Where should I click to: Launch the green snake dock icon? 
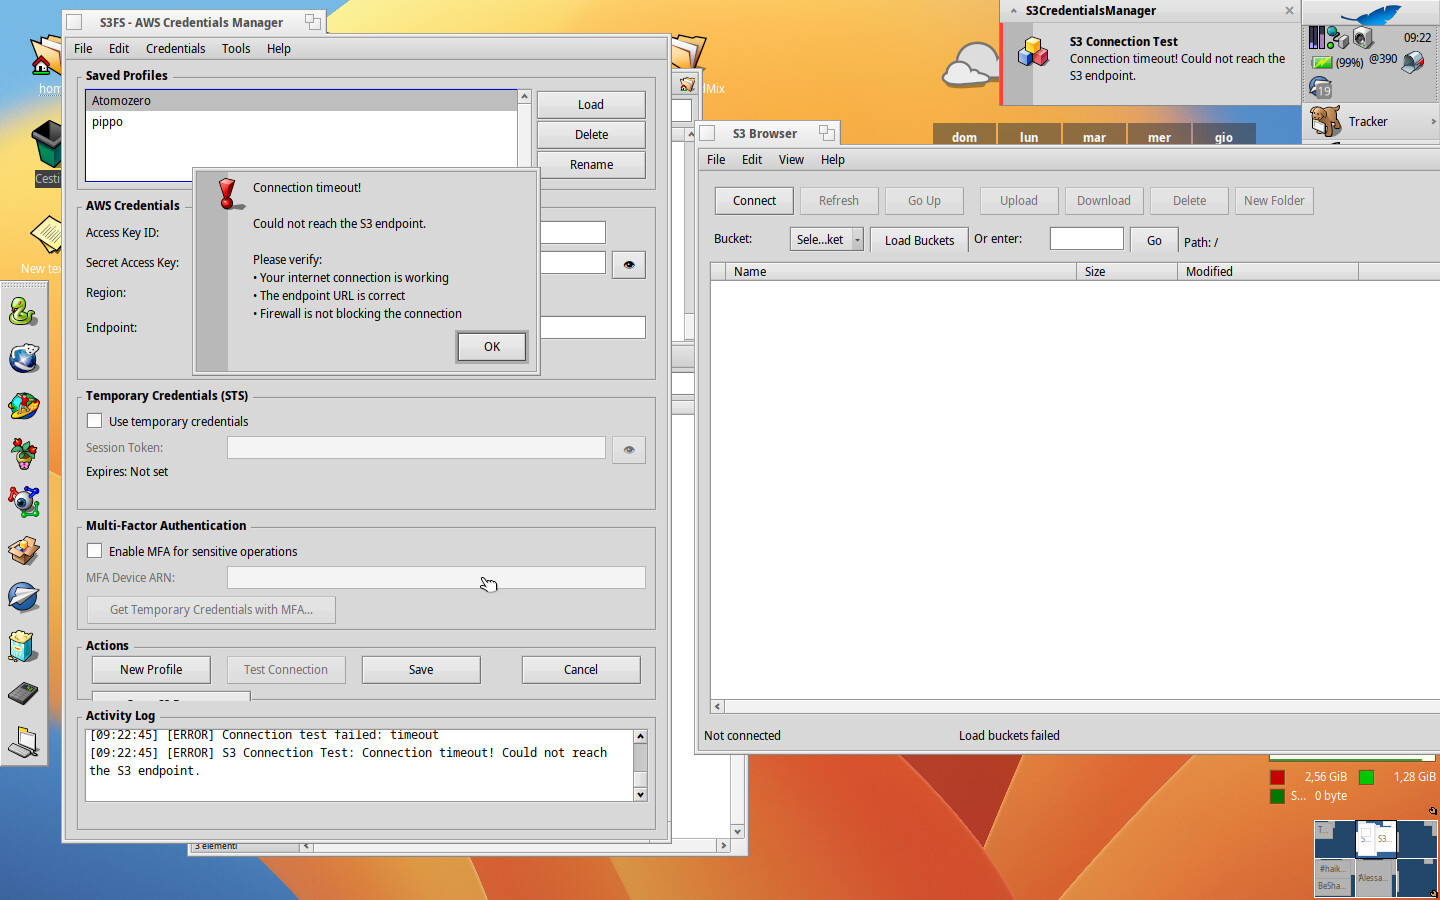(x=23, y=312)
